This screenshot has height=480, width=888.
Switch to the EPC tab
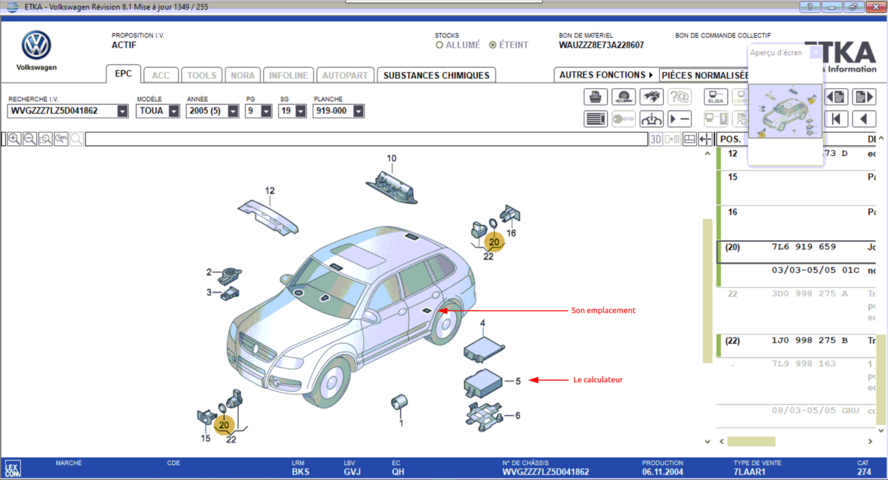123,74
